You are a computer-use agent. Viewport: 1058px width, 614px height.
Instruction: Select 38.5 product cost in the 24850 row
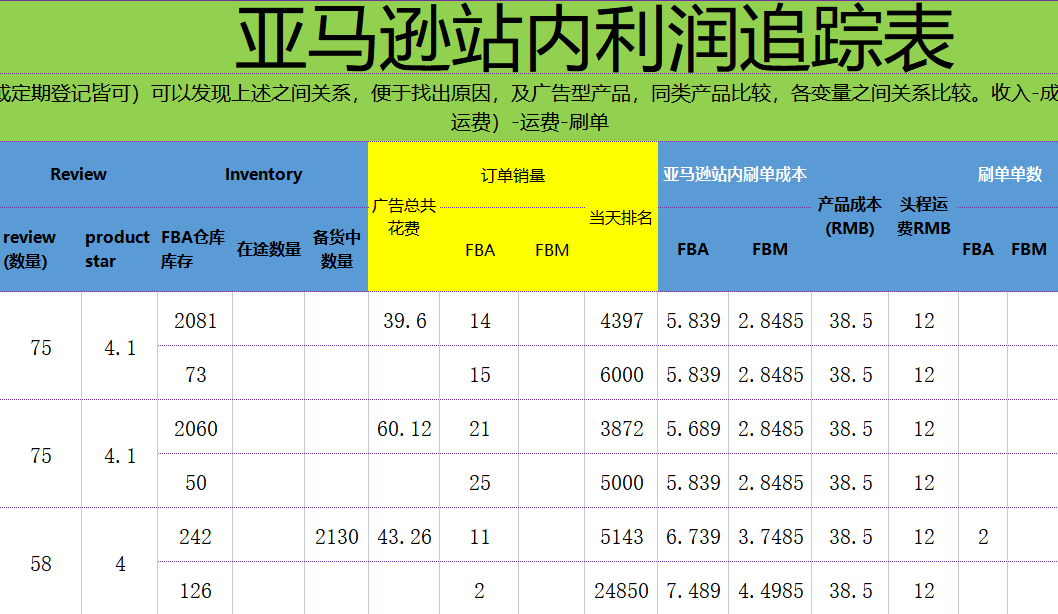click(851, 590)
